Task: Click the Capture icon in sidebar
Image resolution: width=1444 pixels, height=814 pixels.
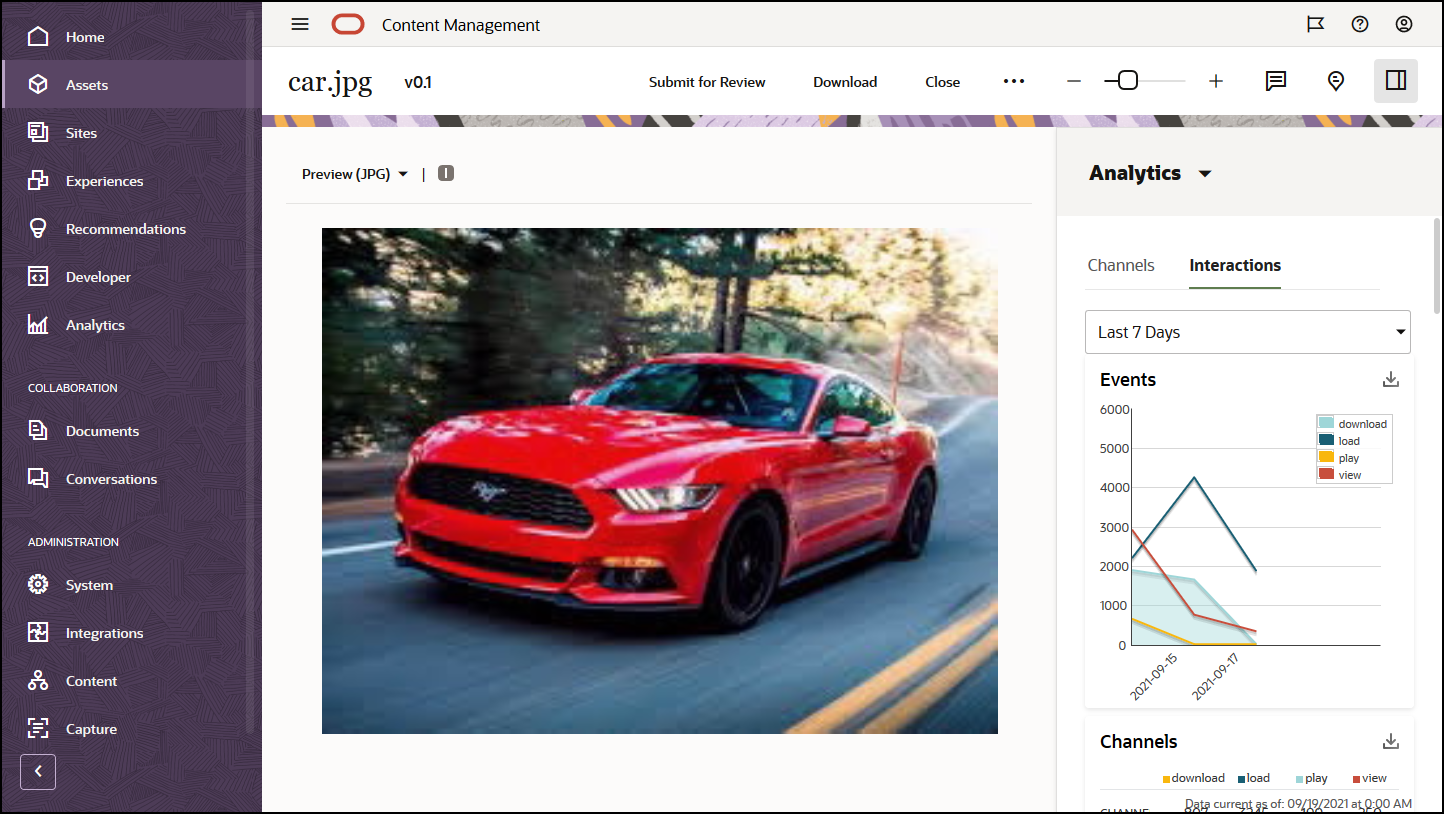Action: coord(38,729)
